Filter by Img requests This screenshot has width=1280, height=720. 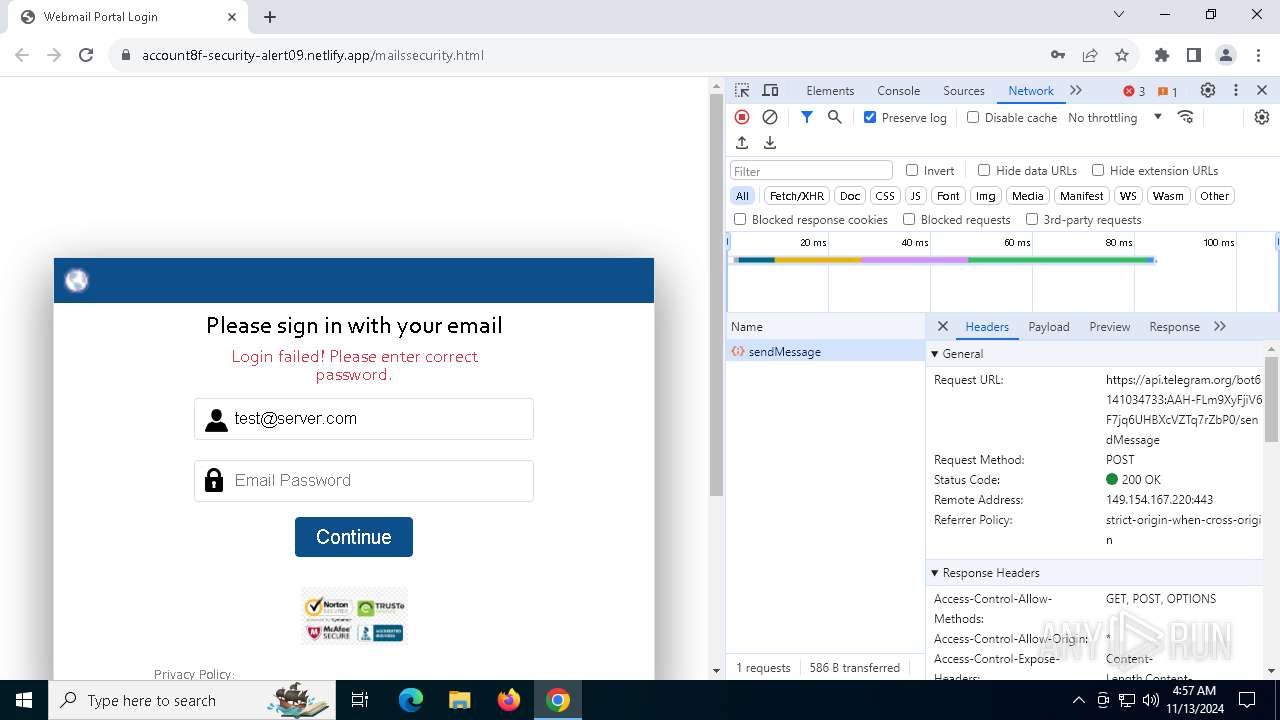pos(986,196)
